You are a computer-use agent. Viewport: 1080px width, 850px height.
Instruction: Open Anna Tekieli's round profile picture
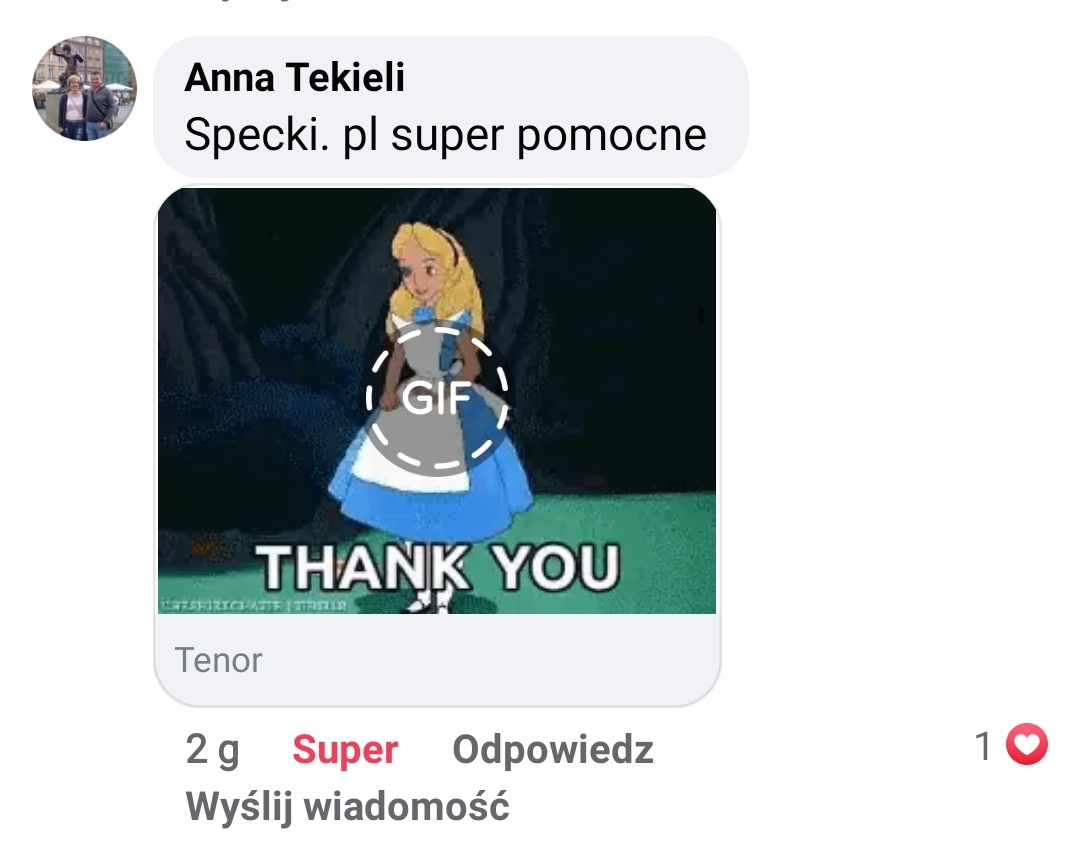tap(84, 88)
